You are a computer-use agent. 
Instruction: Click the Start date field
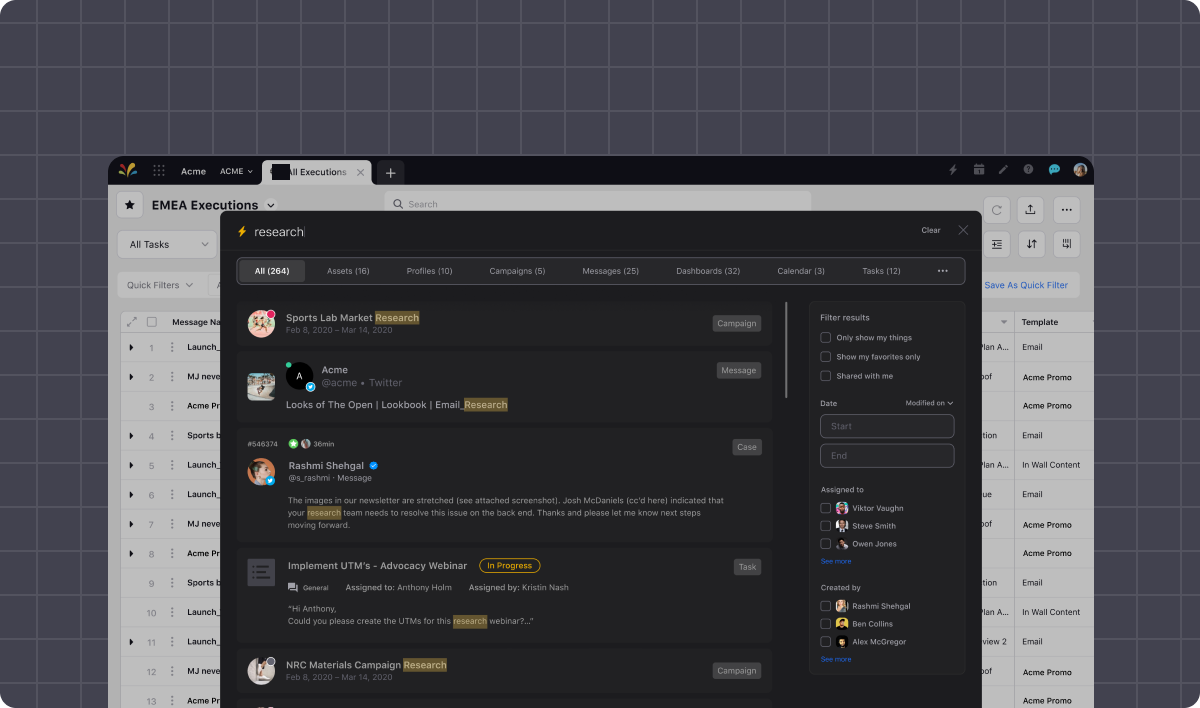coord(887,426)
